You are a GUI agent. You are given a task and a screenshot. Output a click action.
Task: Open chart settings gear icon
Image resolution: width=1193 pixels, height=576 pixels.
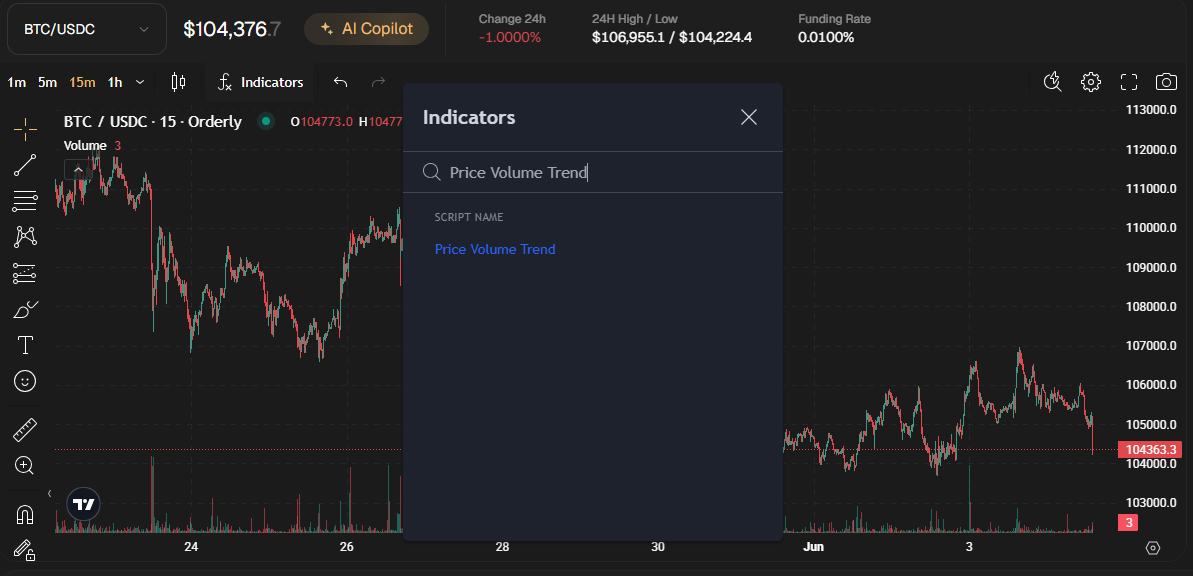tap(1091, 82)
